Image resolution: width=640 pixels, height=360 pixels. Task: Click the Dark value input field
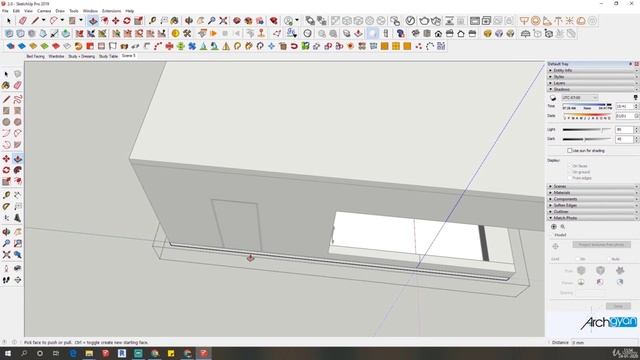624,139
